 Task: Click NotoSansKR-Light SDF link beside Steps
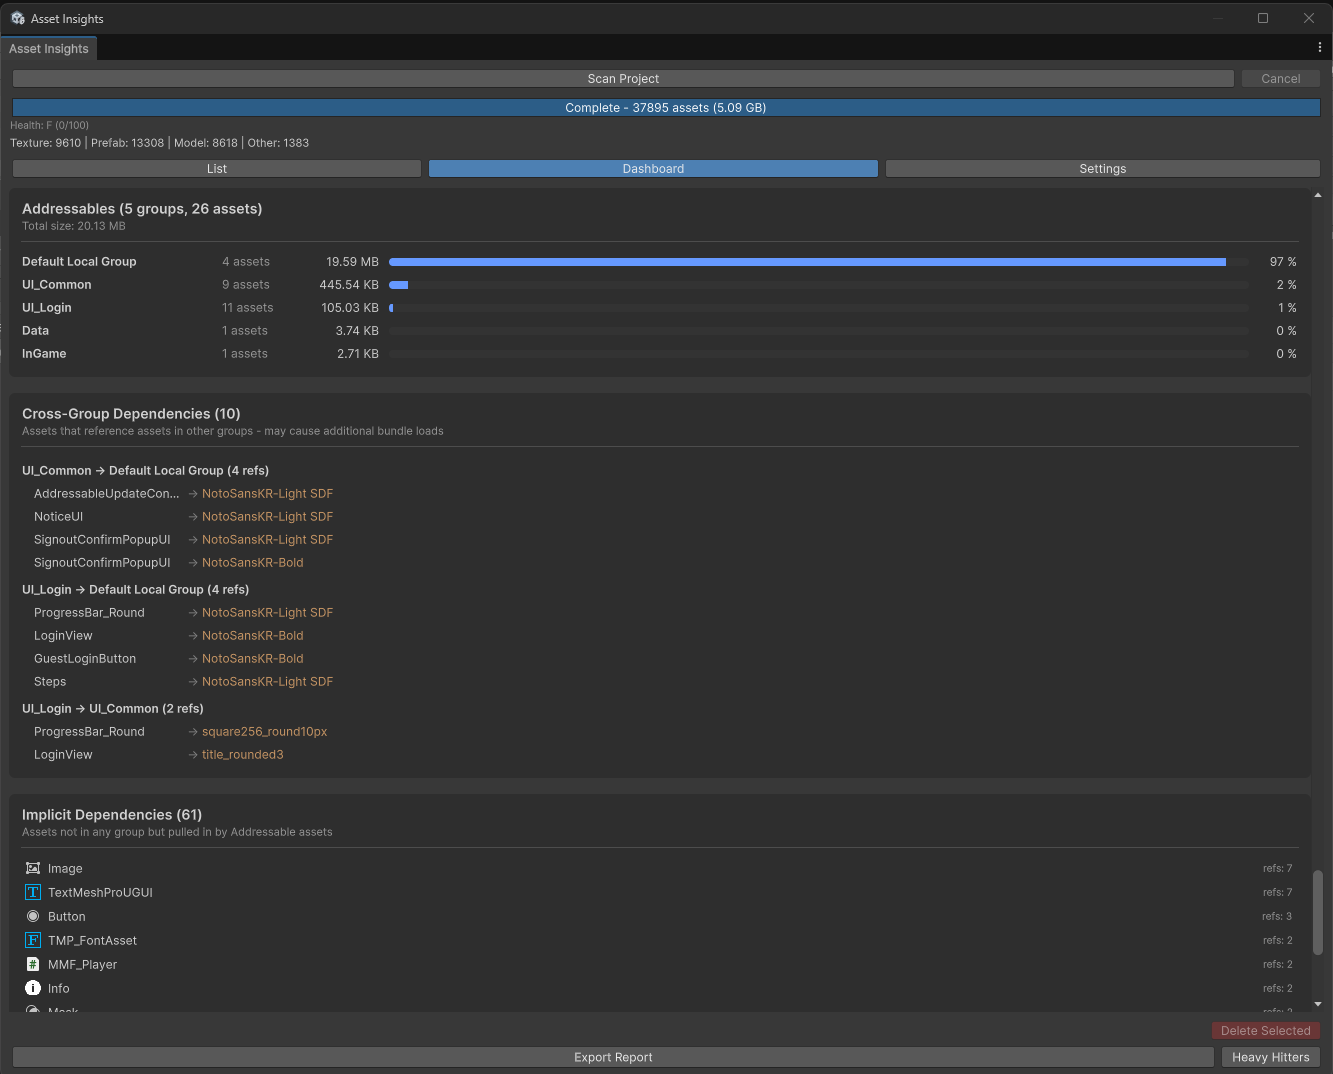[267, 682]
